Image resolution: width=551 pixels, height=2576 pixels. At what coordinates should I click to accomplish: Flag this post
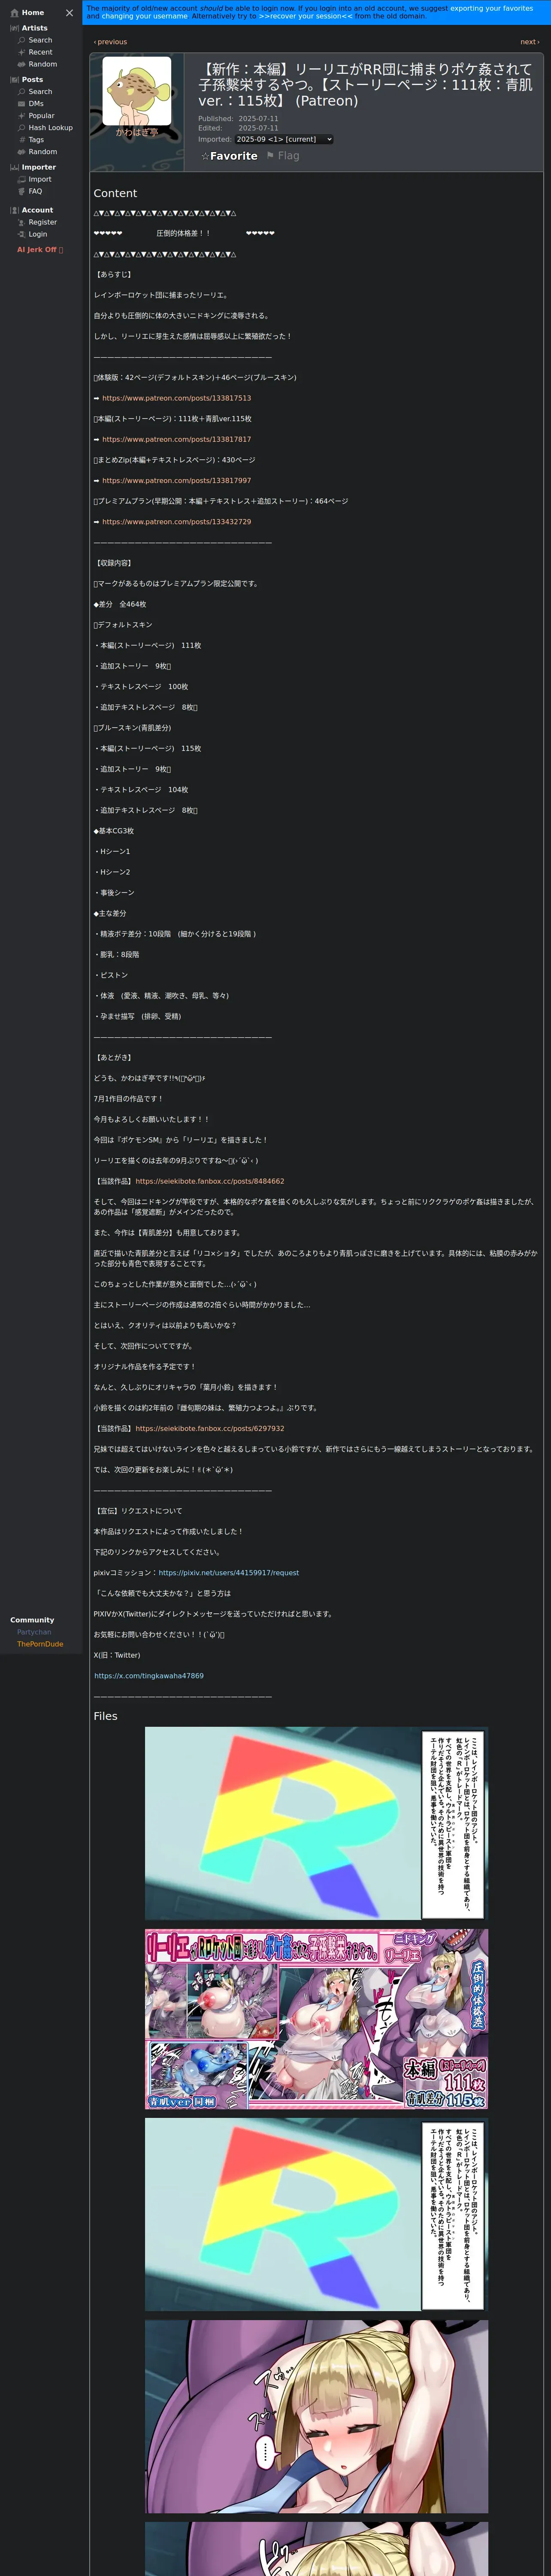(x=283, y=156)
